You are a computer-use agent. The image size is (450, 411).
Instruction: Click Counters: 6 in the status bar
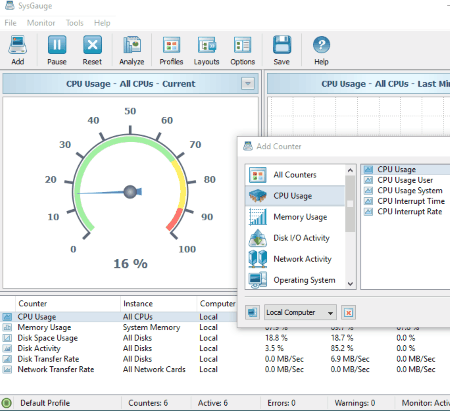pyautogui.click(x=148, y=403)
